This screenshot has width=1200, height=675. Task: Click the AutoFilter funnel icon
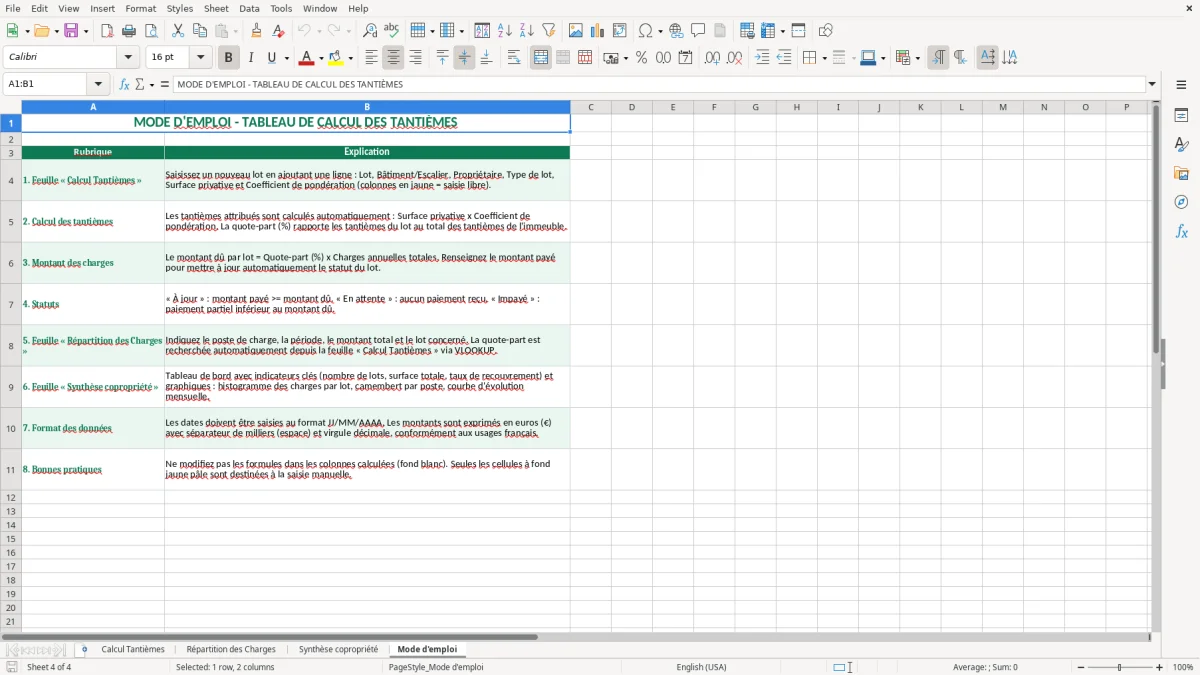548,31
